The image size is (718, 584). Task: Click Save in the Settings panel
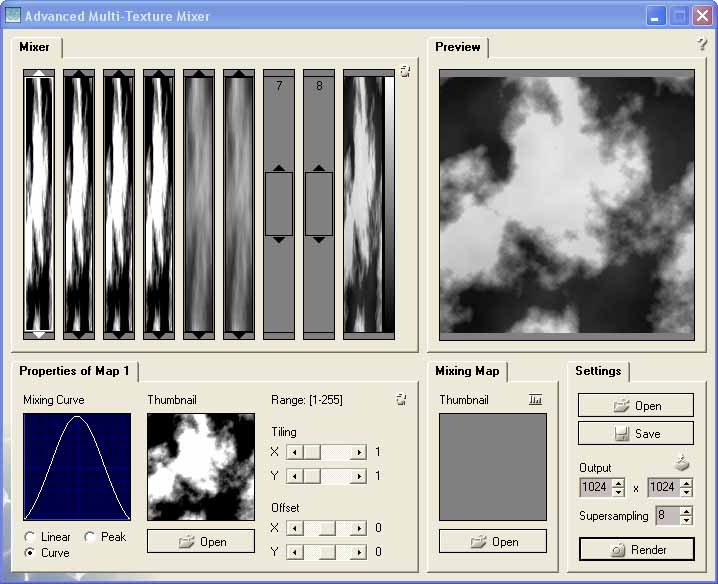click(x=635, y=434)
